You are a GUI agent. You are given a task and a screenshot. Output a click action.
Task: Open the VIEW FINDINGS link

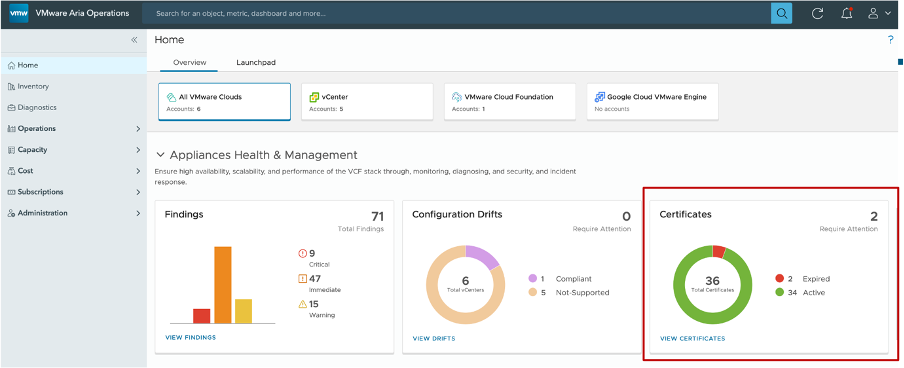pos(190,337)
